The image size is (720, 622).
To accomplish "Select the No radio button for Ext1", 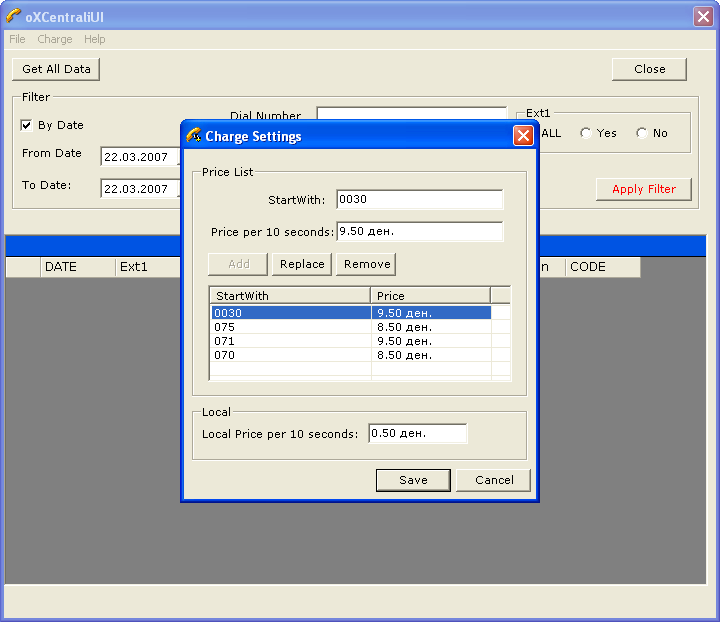I will point(642,133).
